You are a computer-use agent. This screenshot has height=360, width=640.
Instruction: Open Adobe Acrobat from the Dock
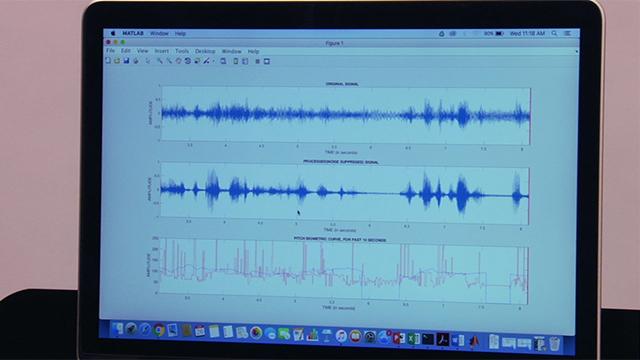pyautogui.click(x=442, y=340)
